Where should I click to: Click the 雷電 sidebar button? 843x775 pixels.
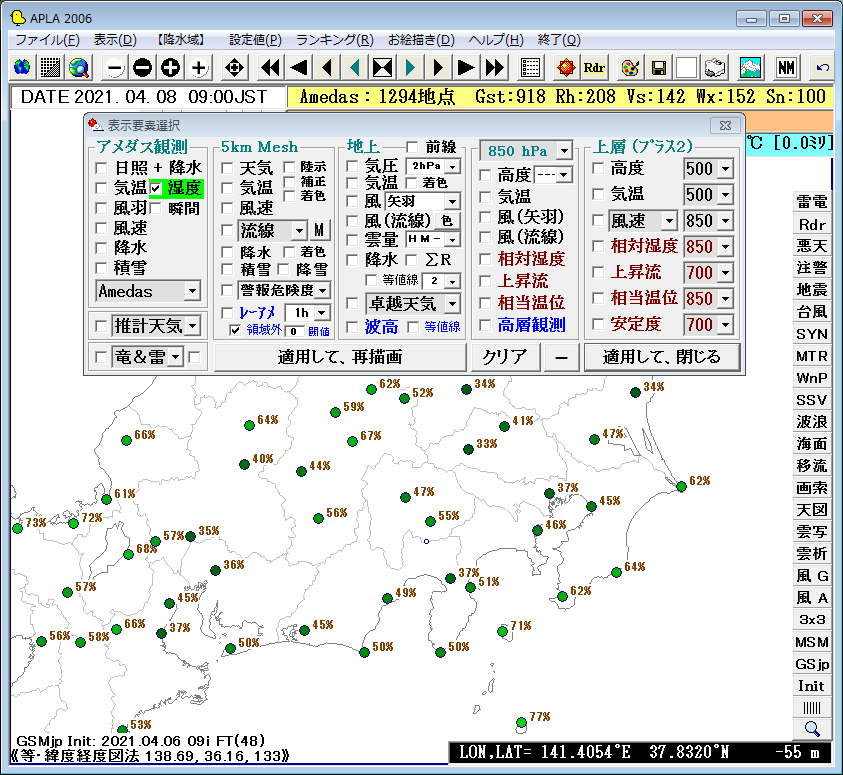[x=812, y=202]
